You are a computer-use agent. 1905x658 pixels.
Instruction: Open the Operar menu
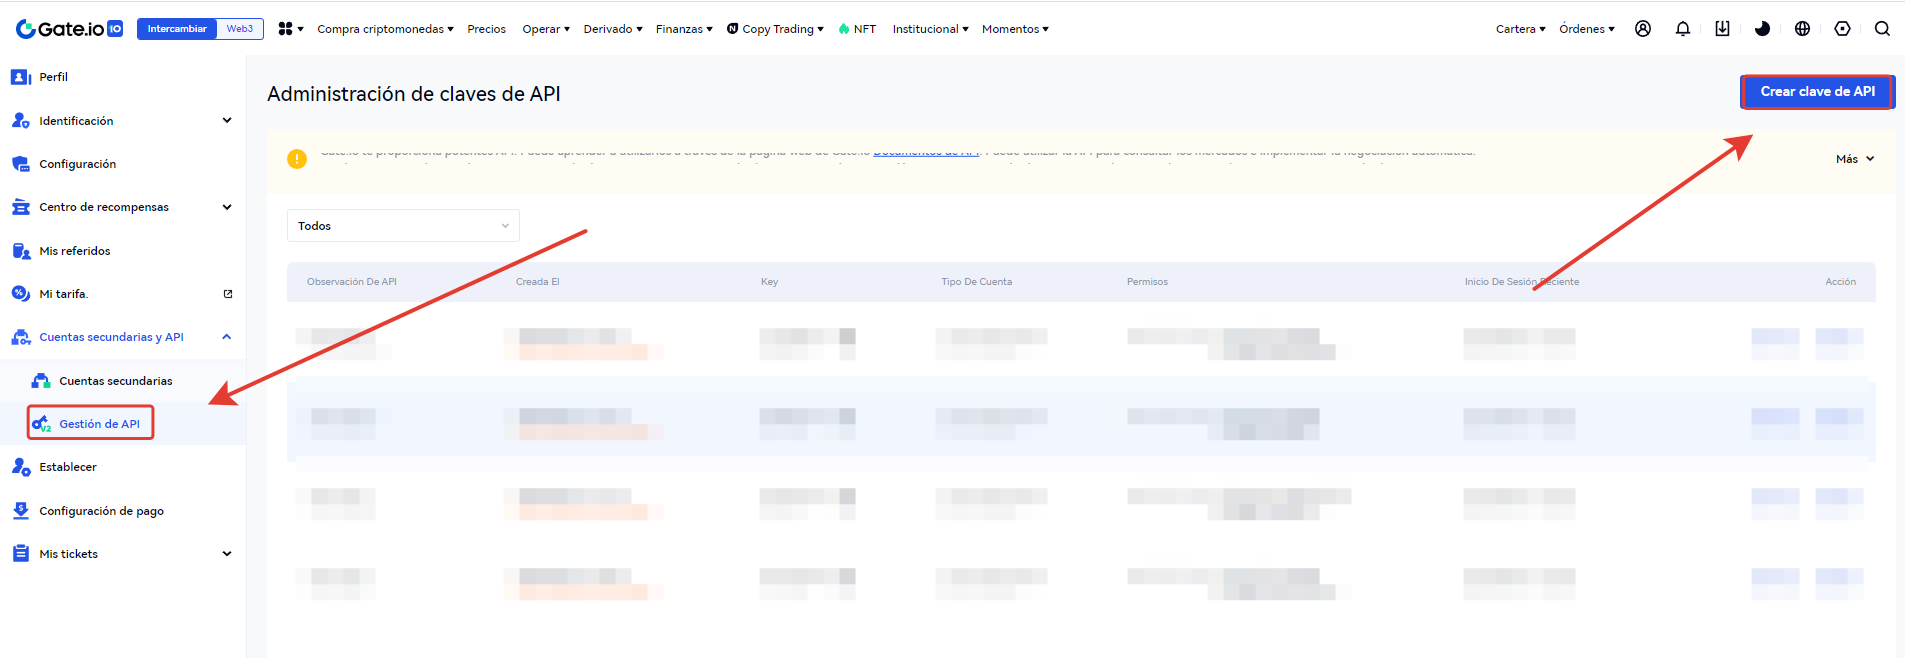tap(546, 29)
